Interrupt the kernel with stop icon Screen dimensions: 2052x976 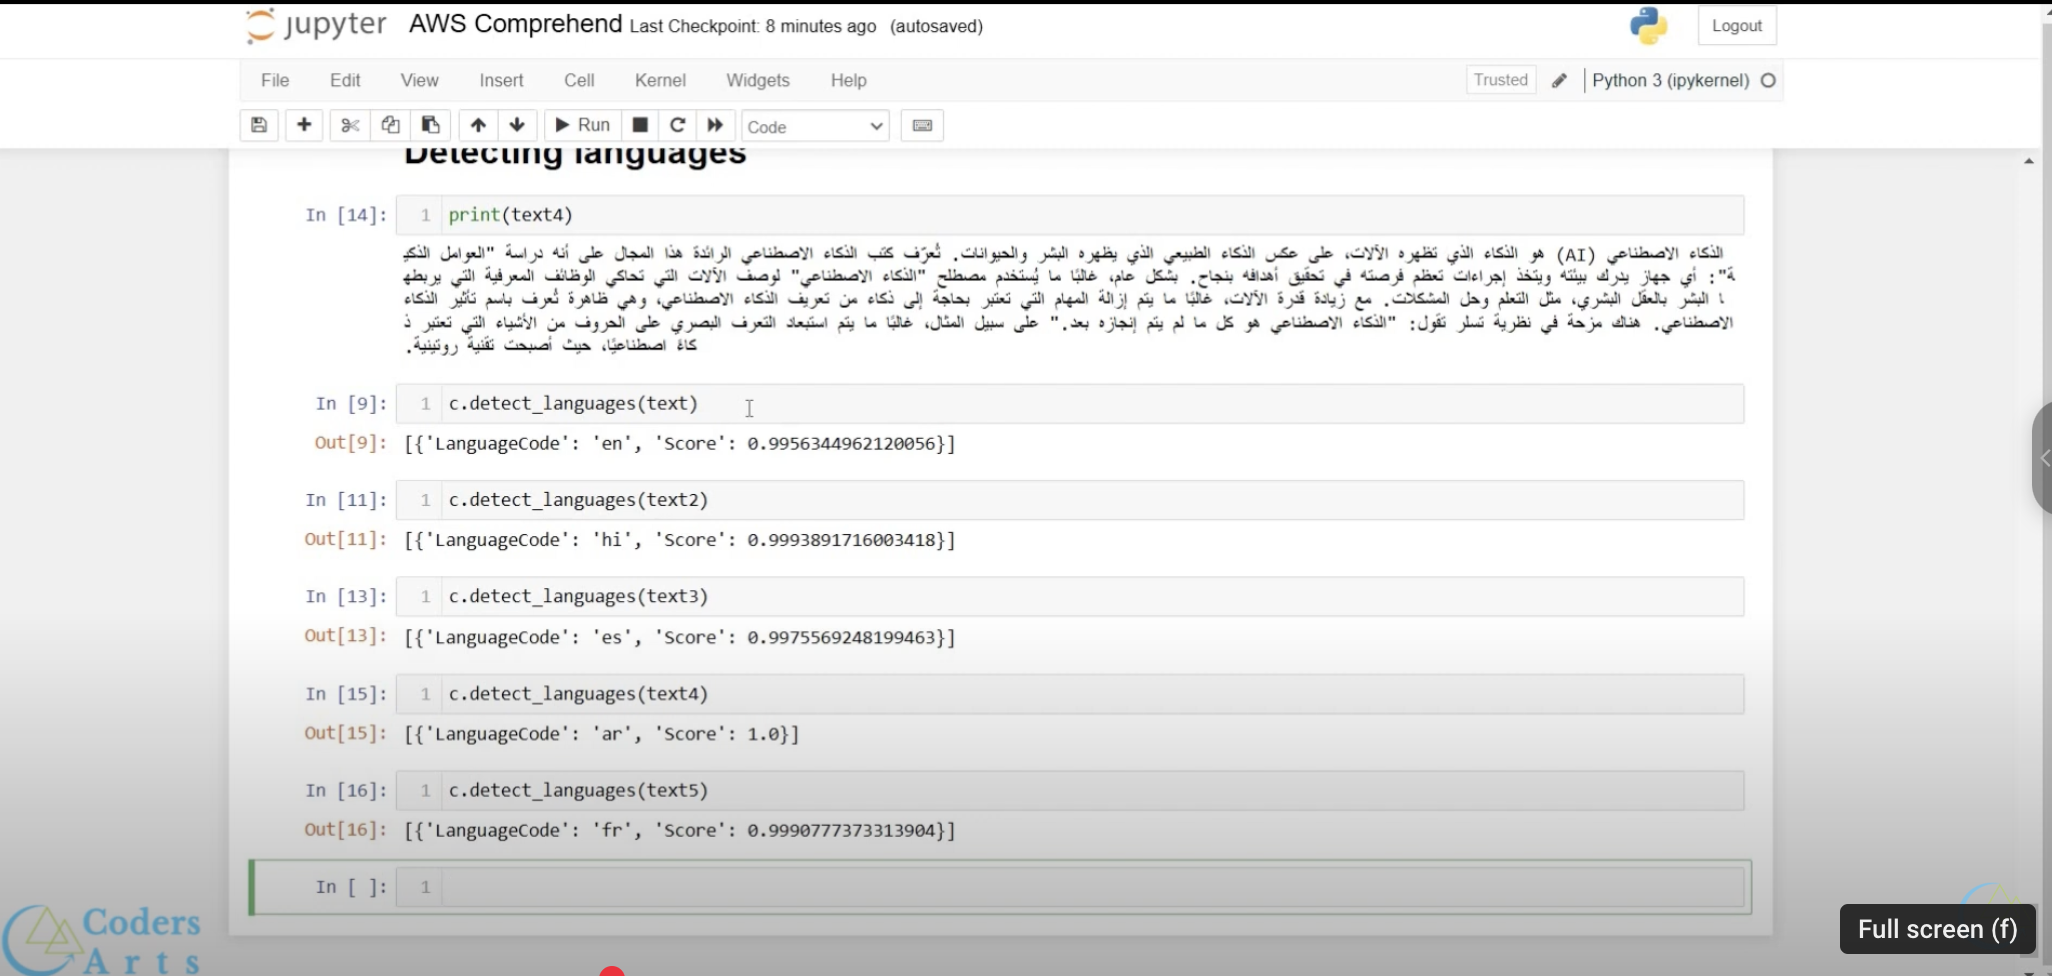(x=640, y=125)
